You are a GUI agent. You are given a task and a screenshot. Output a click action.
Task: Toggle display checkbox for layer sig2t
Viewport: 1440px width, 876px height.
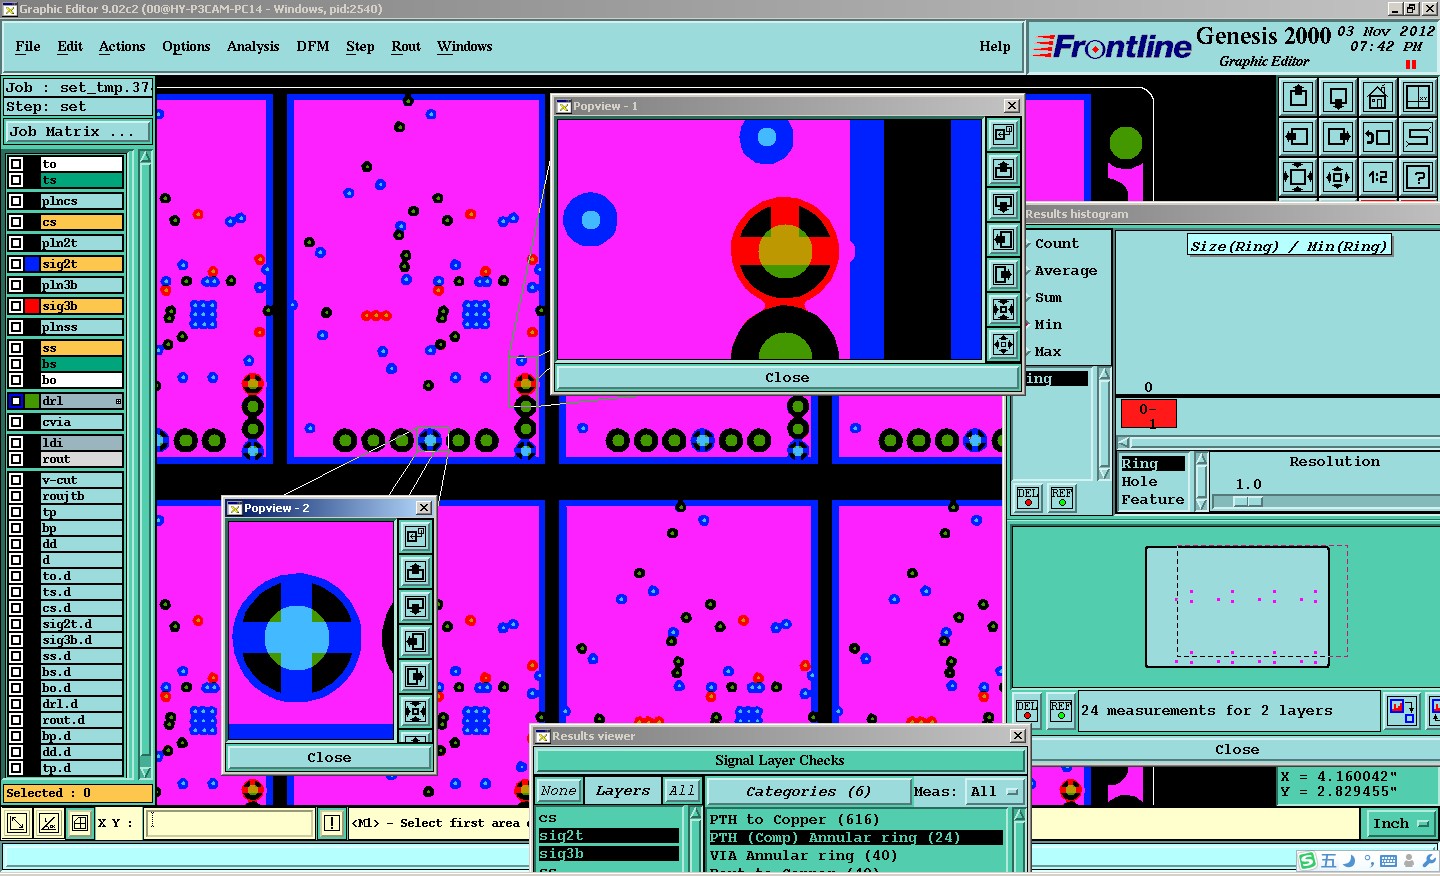(x=16, y=264)
